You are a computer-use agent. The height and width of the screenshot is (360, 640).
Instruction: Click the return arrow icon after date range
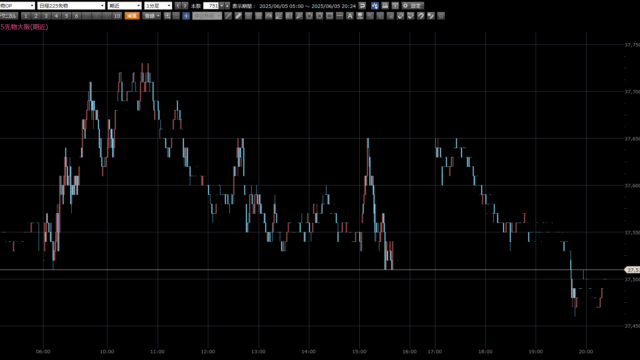pyautogui.click(x=362, y=6)
